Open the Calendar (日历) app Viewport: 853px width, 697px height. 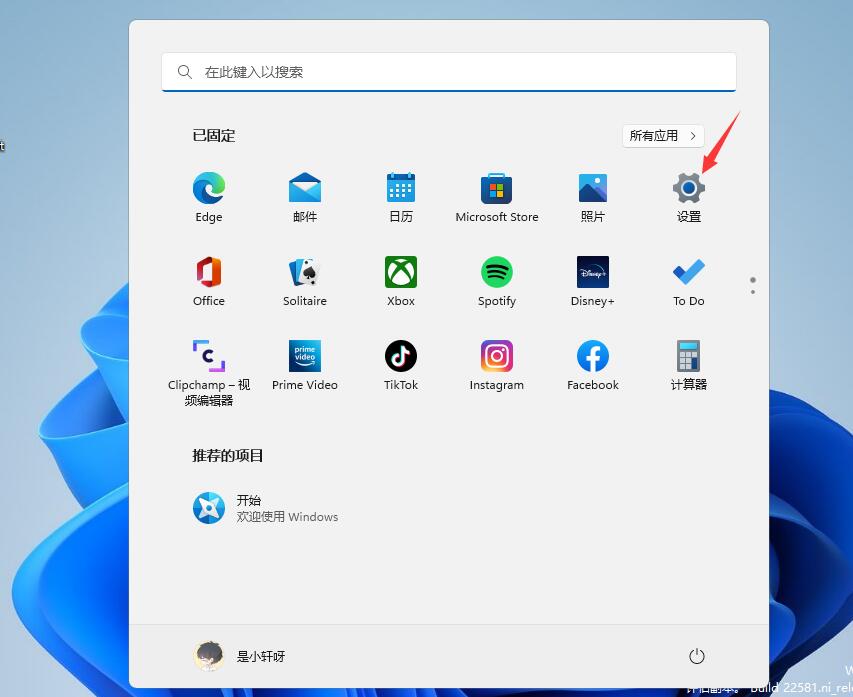(x=401, y=188)
